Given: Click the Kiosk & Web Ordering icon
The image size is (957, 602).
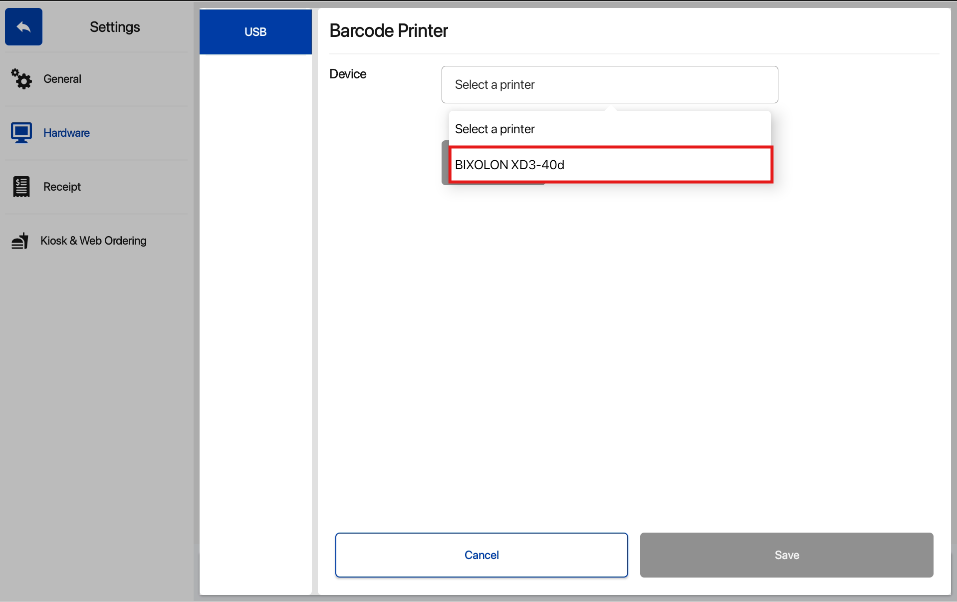Looking at the screenshot, I should click(x=20, y=241).
